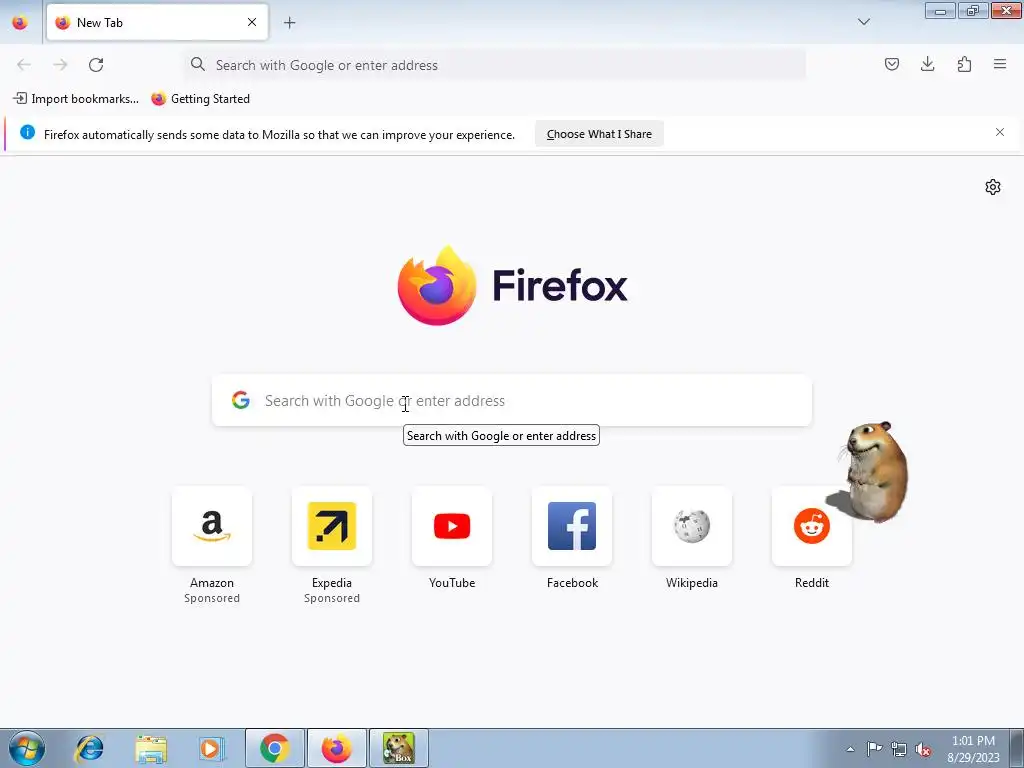Focus the center Google search box
The width and height of the screenshot is (1024, 768).
point(512,400)
